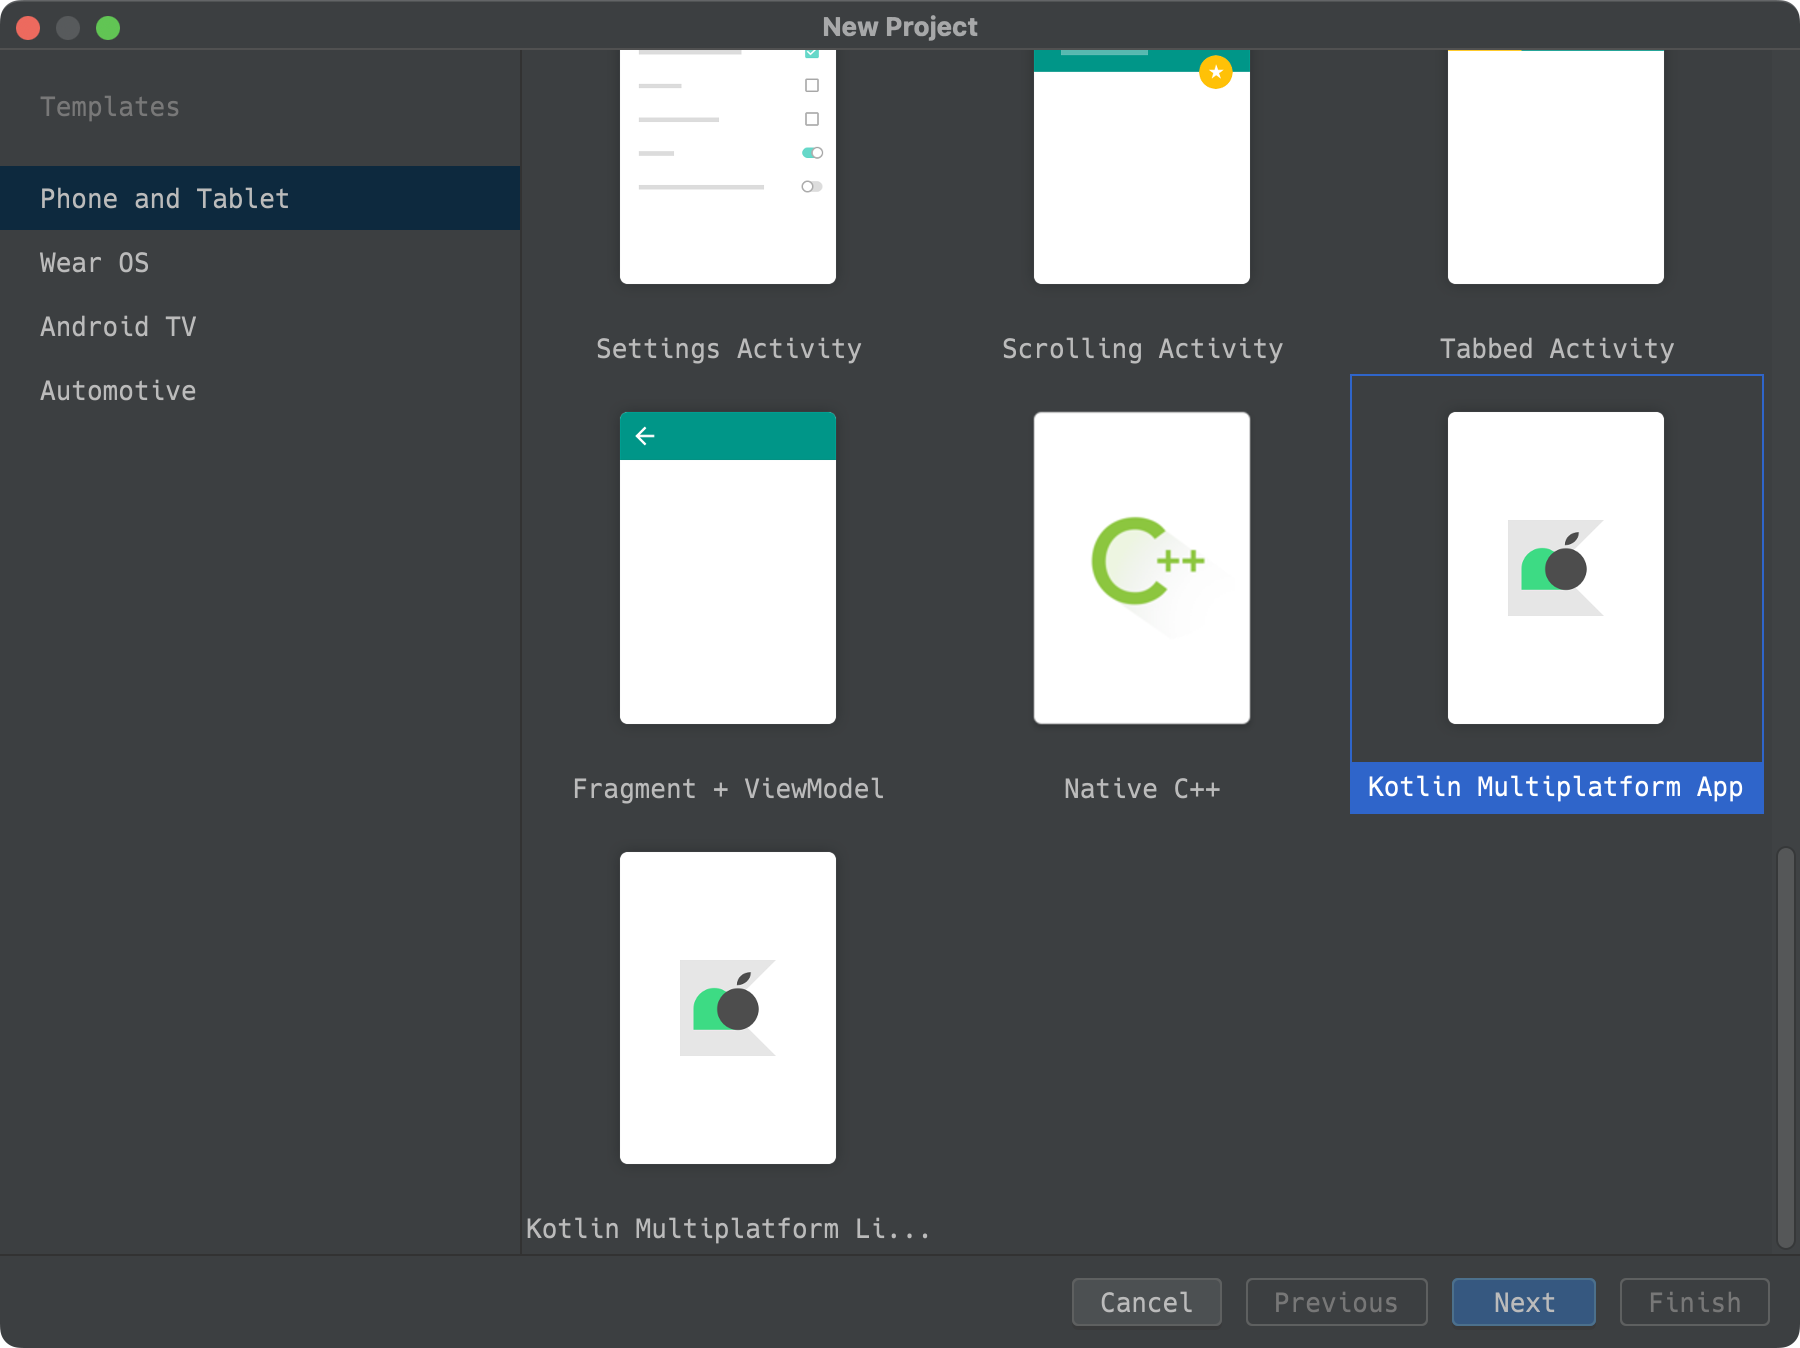Viewport: 1800px width, 1348px height.
Task: Click the Settings Activity label
Action: [728, 349]
